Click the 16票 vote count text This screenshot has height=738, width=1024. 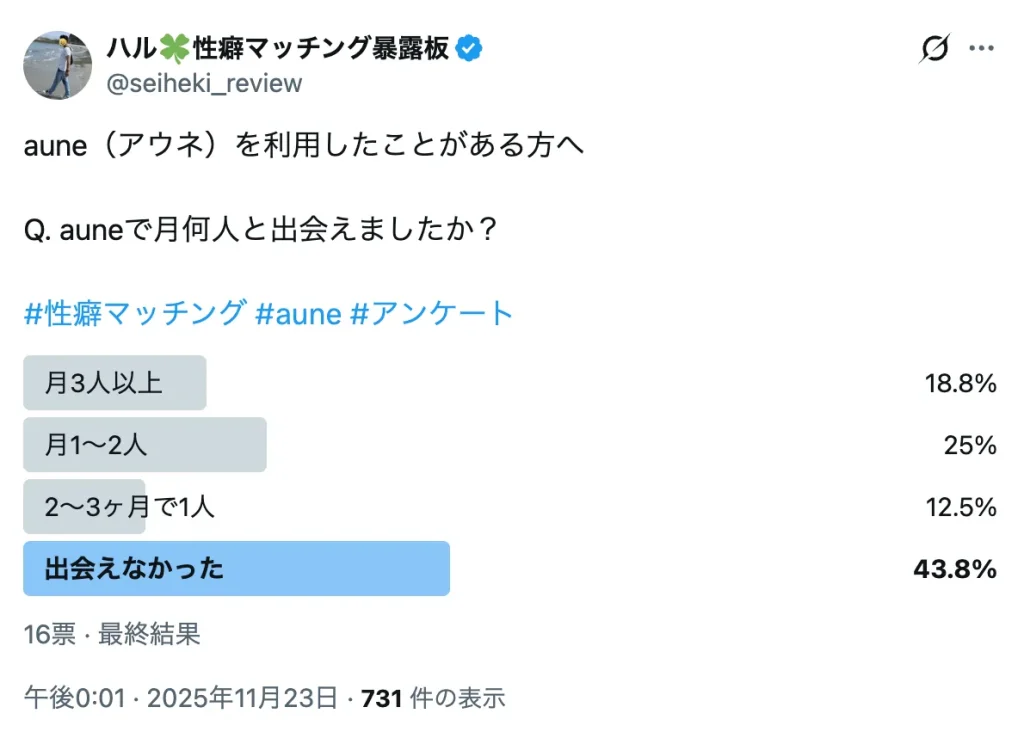coord(49,633)
